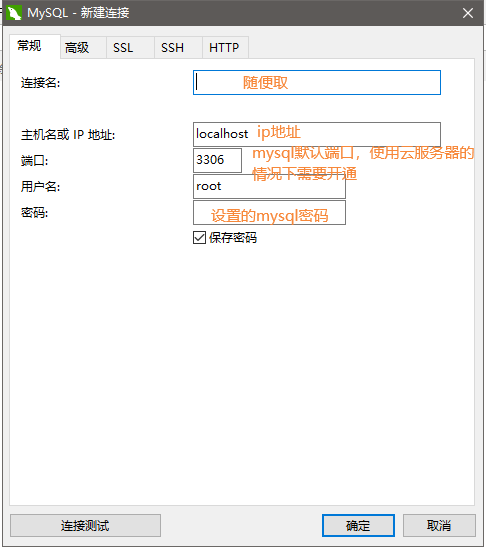This screenshot has height=549, width=486.
Task: Click the localhost host address field
Action: point(317,134)
